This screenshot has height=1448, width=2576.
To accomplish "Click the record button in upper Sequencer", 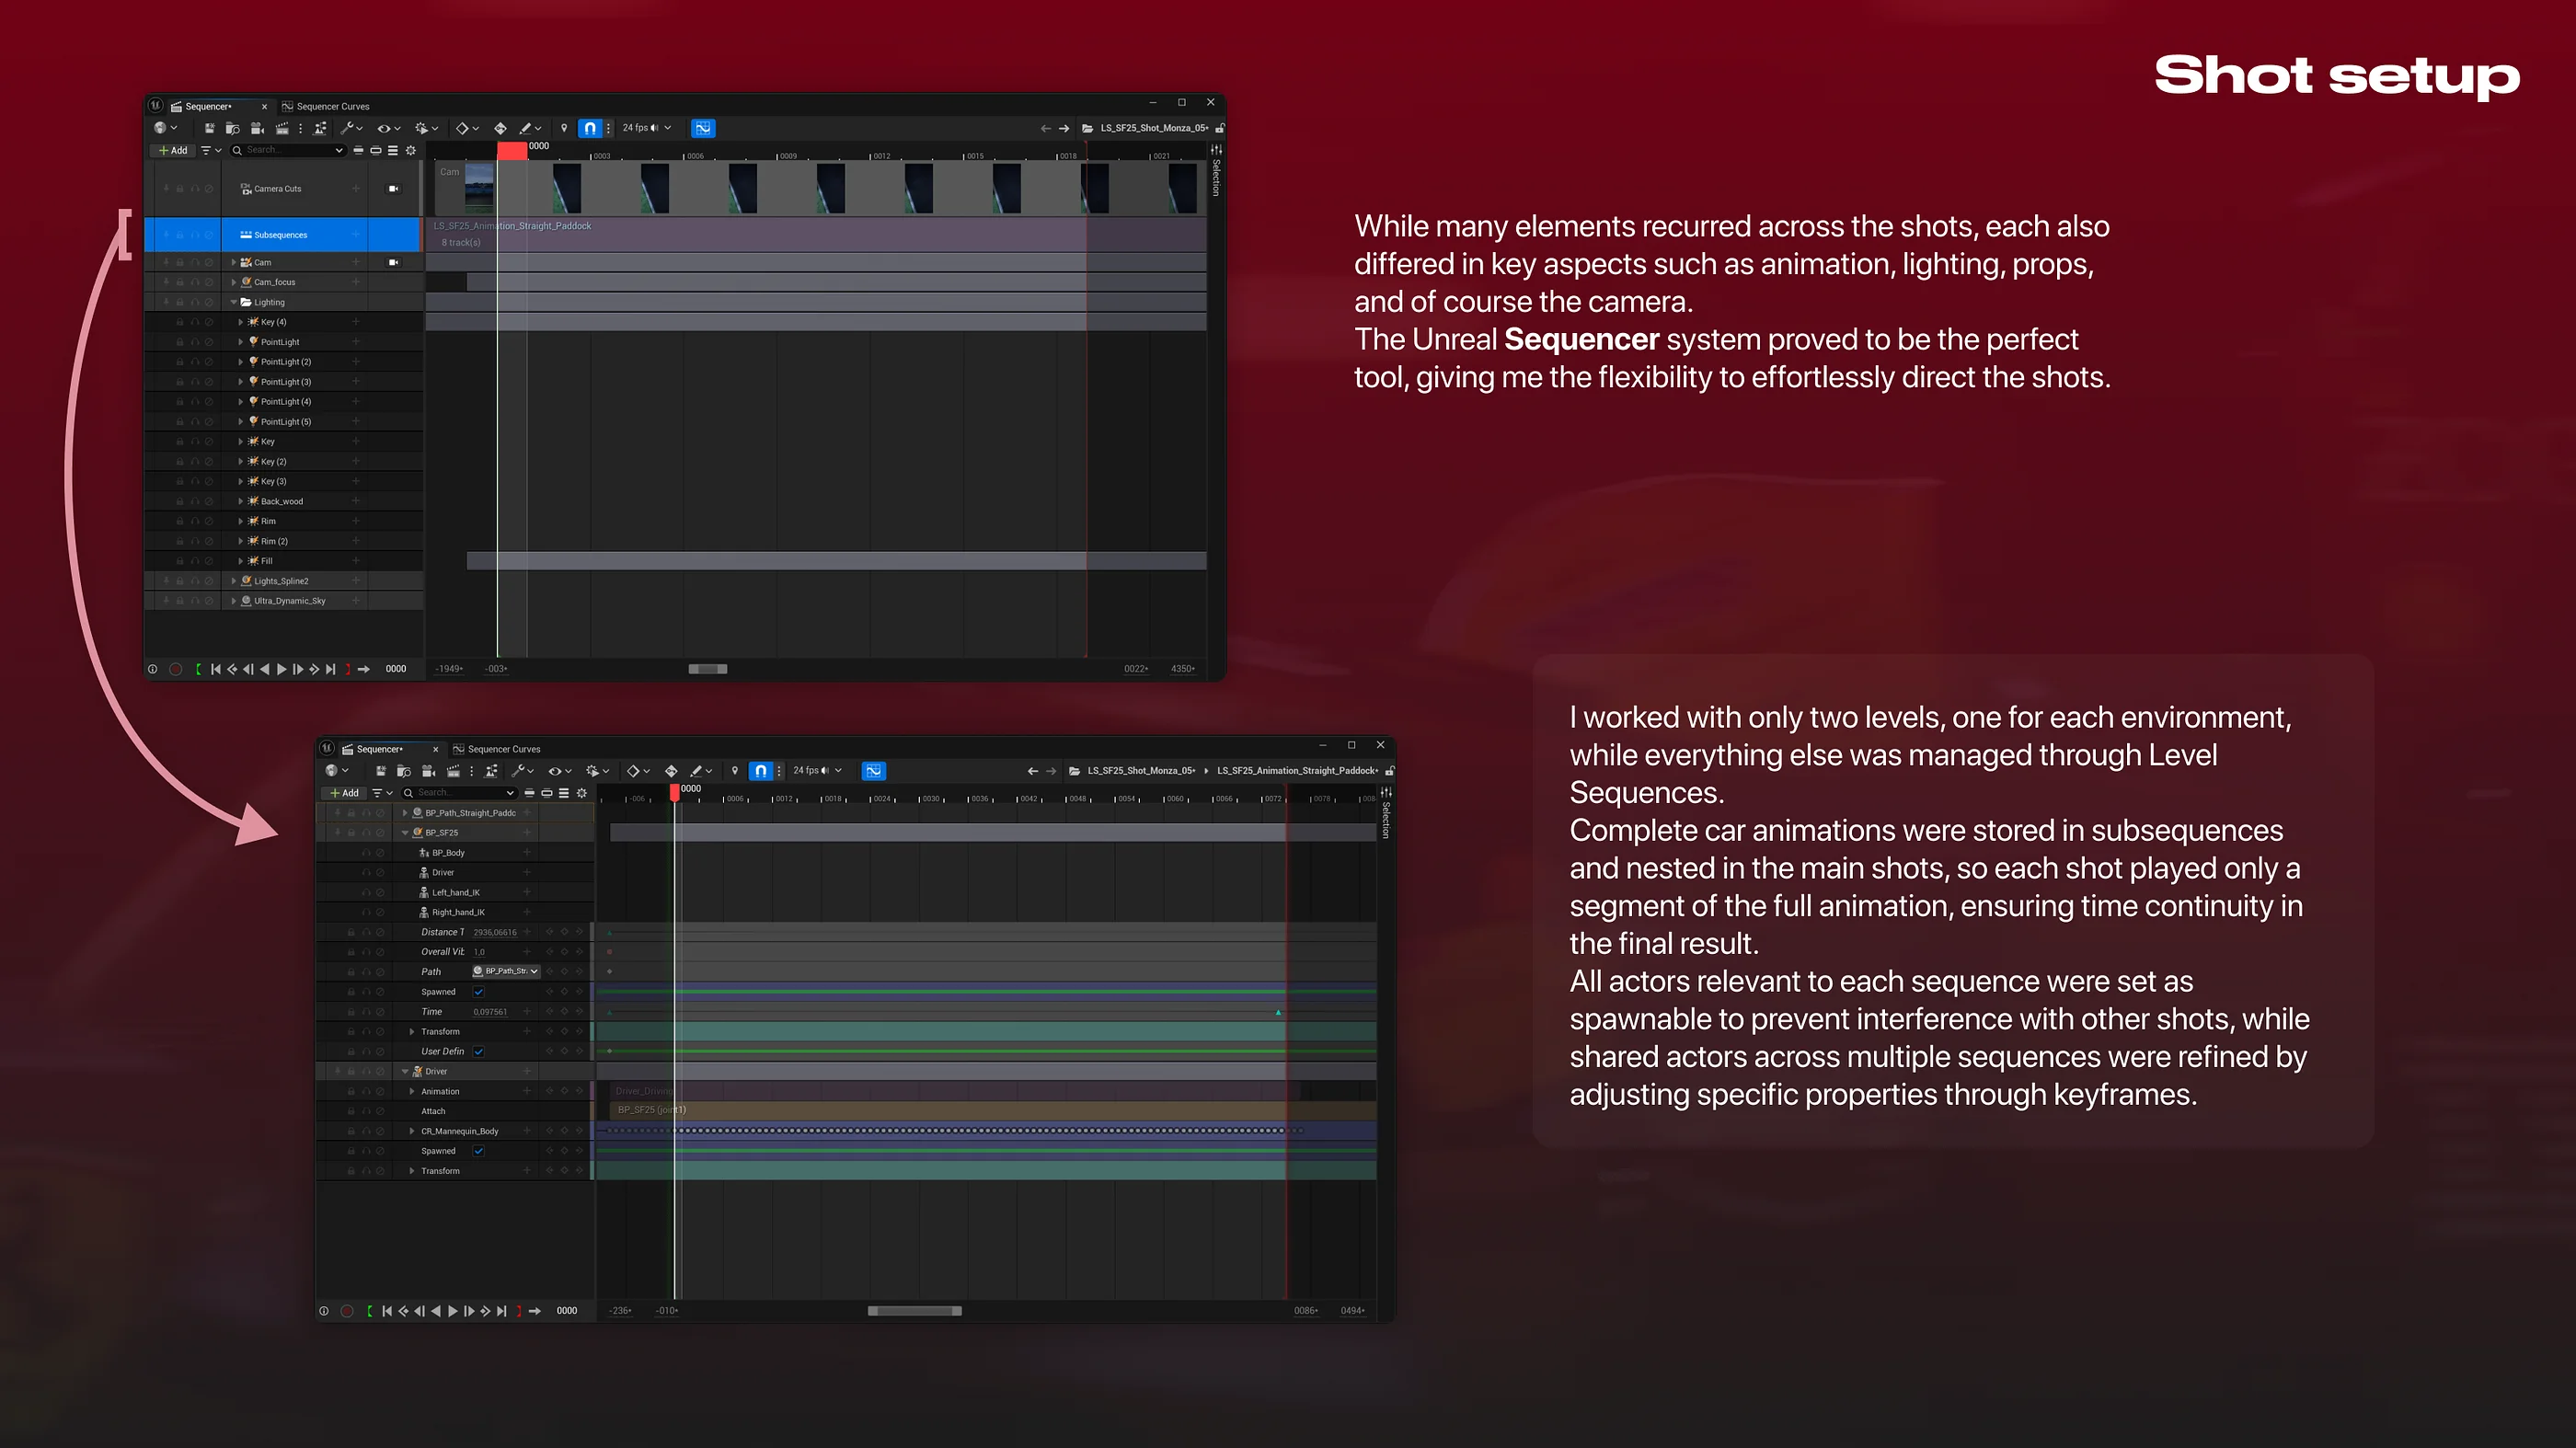I will pos(176,669).
